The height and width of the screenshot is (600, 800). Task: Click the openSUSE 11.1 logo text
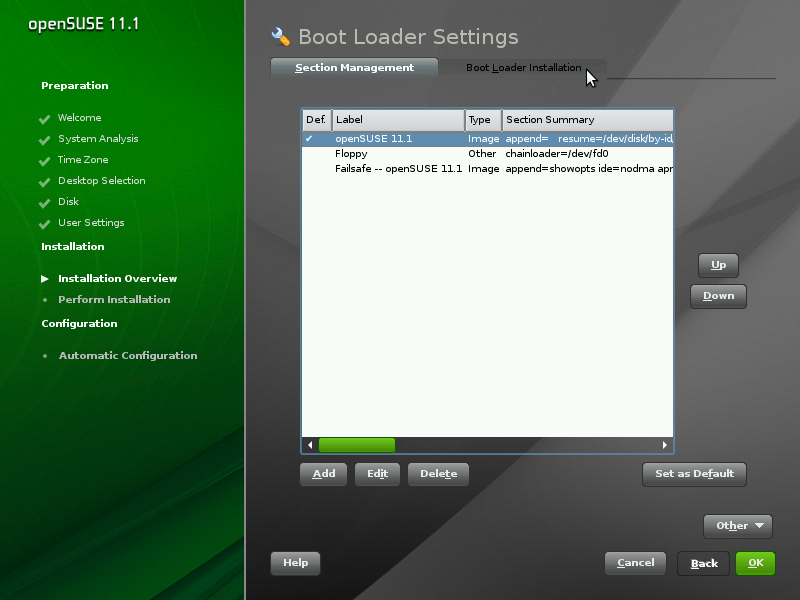pos(84,24)
